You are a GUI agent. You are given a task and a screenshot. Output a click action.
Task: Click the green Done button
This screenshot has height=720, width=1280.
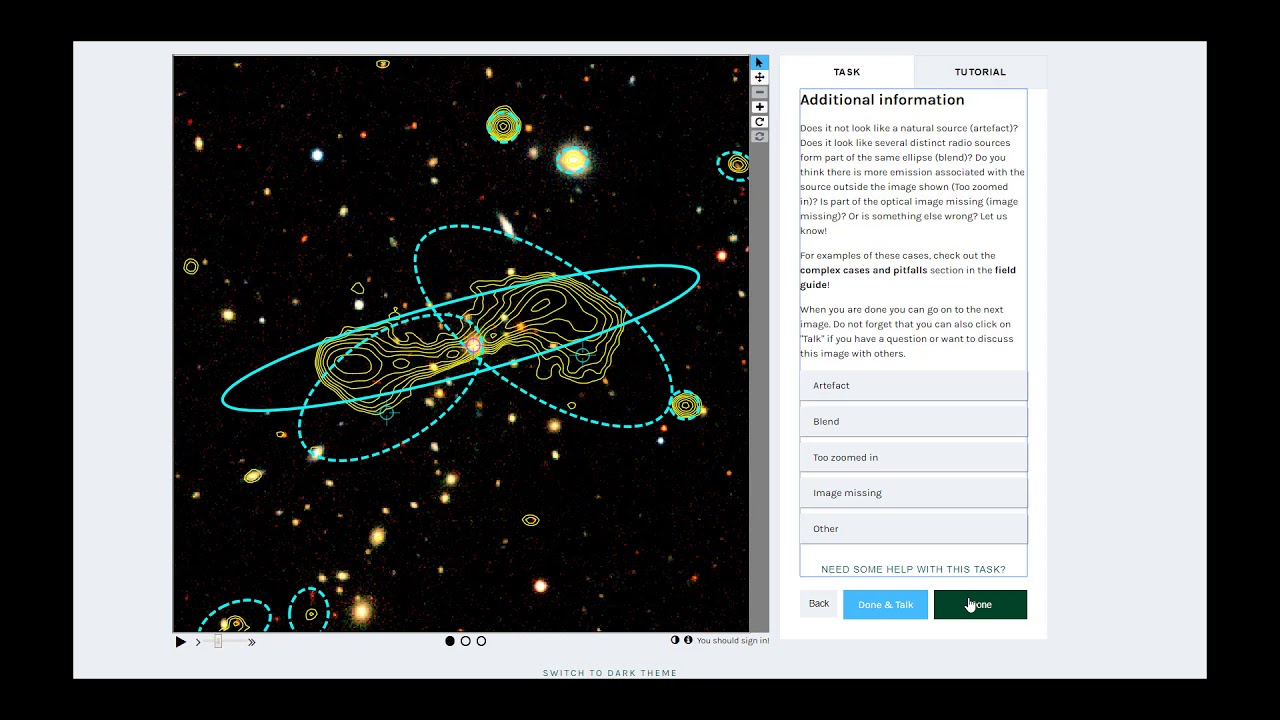(980, 604)
